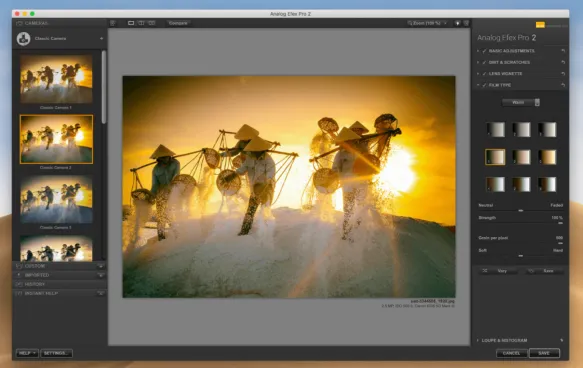Screen dimensions: 583x368
Task: Uncheck the Lens Vignette checkbox
Action: click(x=484, y=74)
